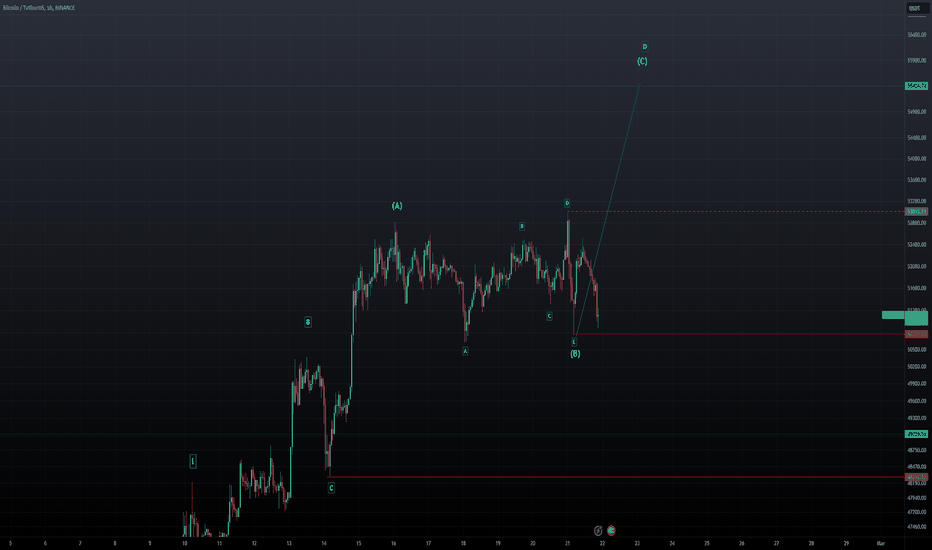This screenshot has height=550, width=932.
Task: Click the green current price box on axis
Action: [x=916, y=318]
